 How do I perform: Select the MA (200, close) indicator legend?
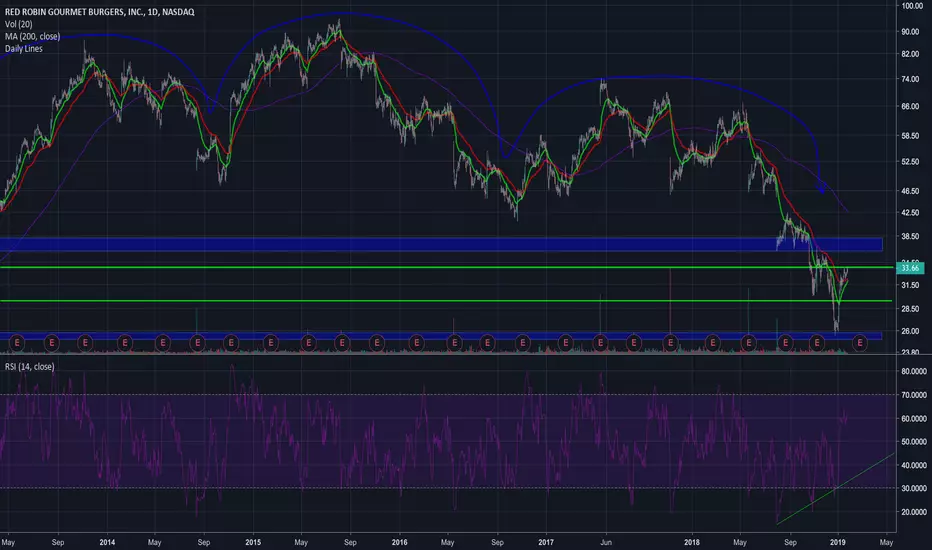[x=32, y=36]
